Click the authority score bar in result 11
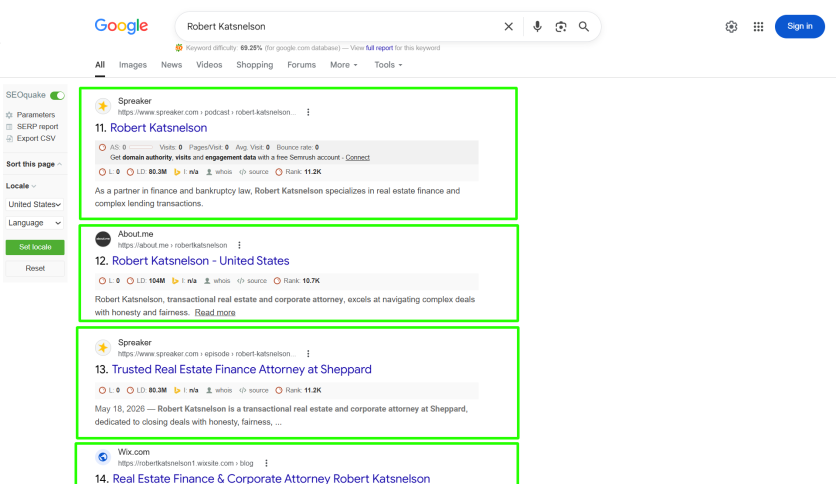Viewport: 836px width, 484px height. point(141,148)
